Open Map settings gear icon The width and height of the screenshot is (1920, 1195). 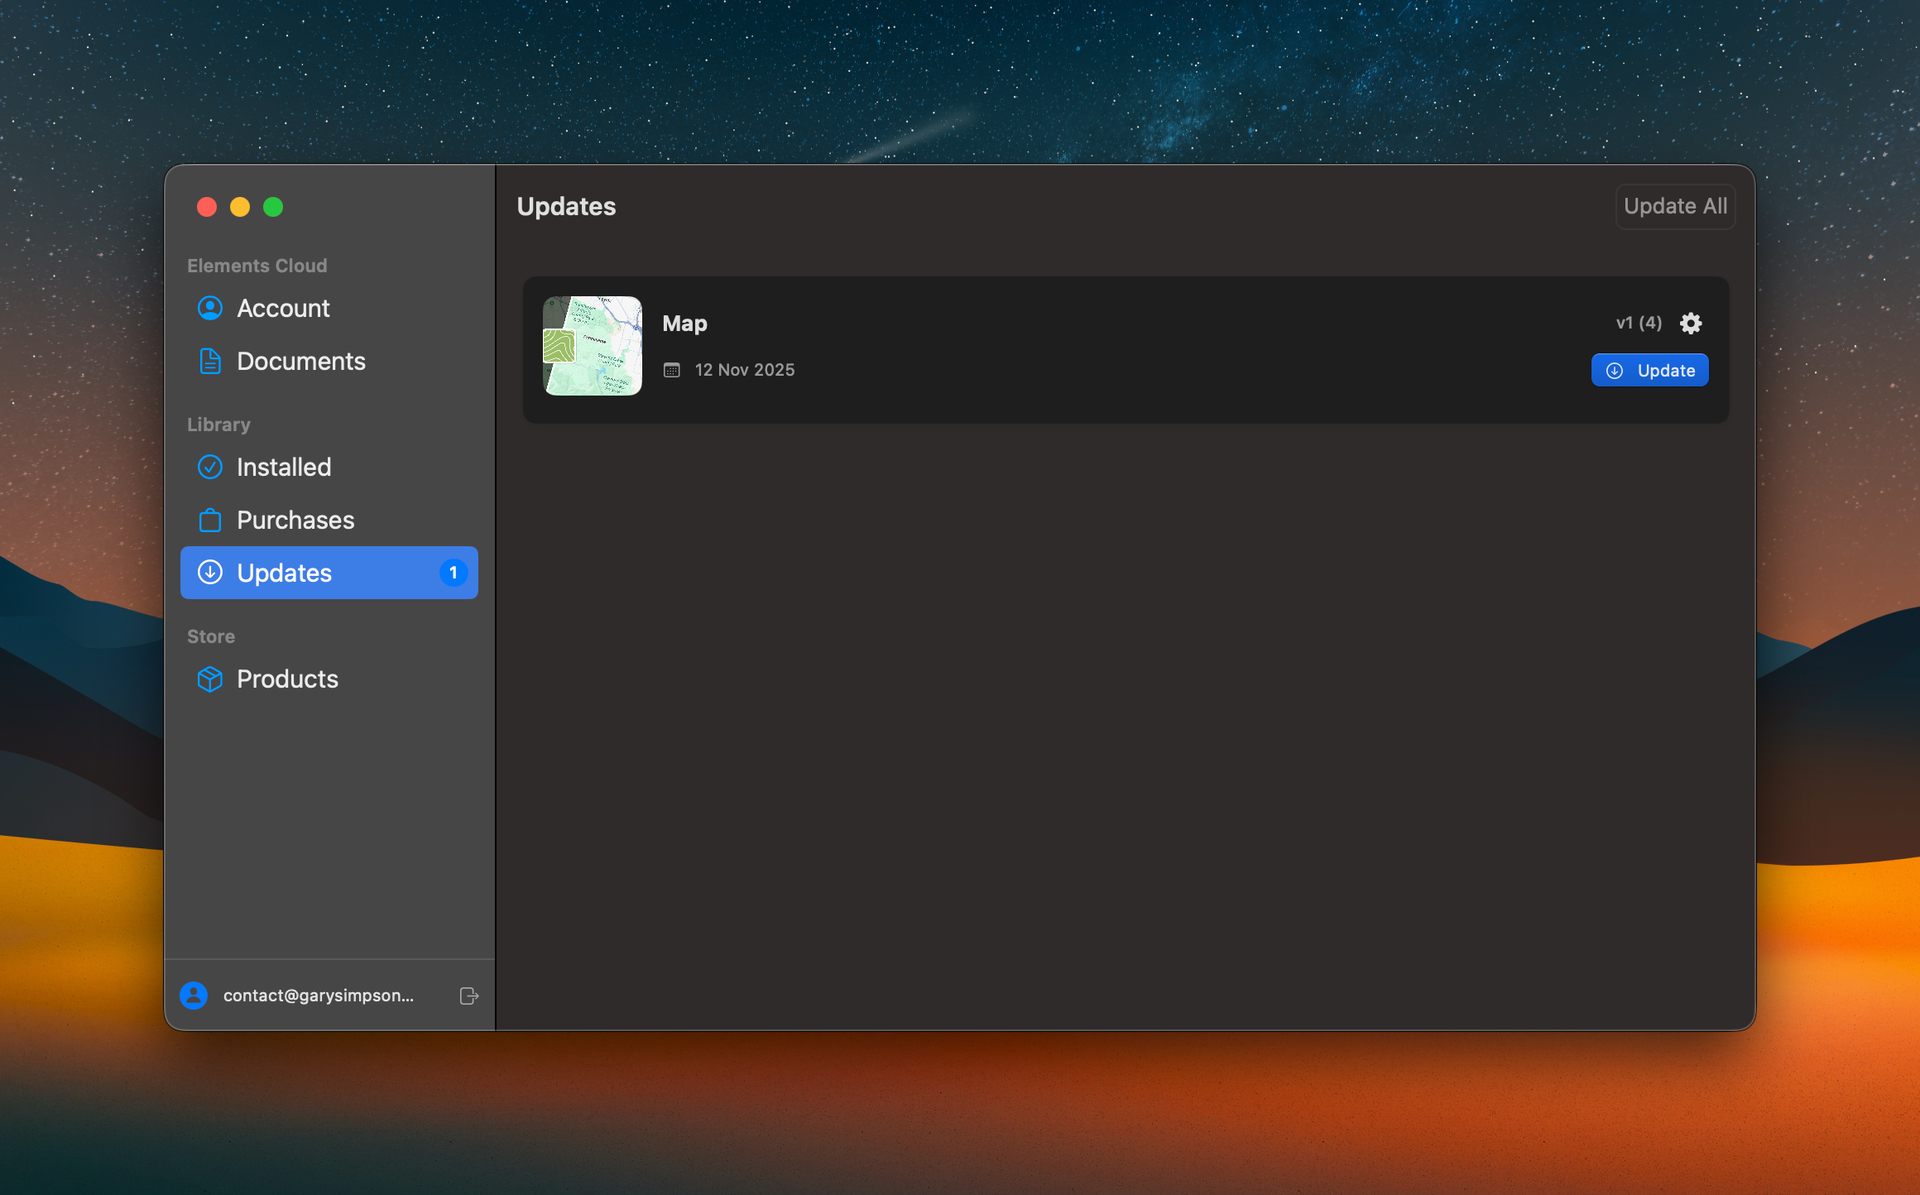point(1690,323)
